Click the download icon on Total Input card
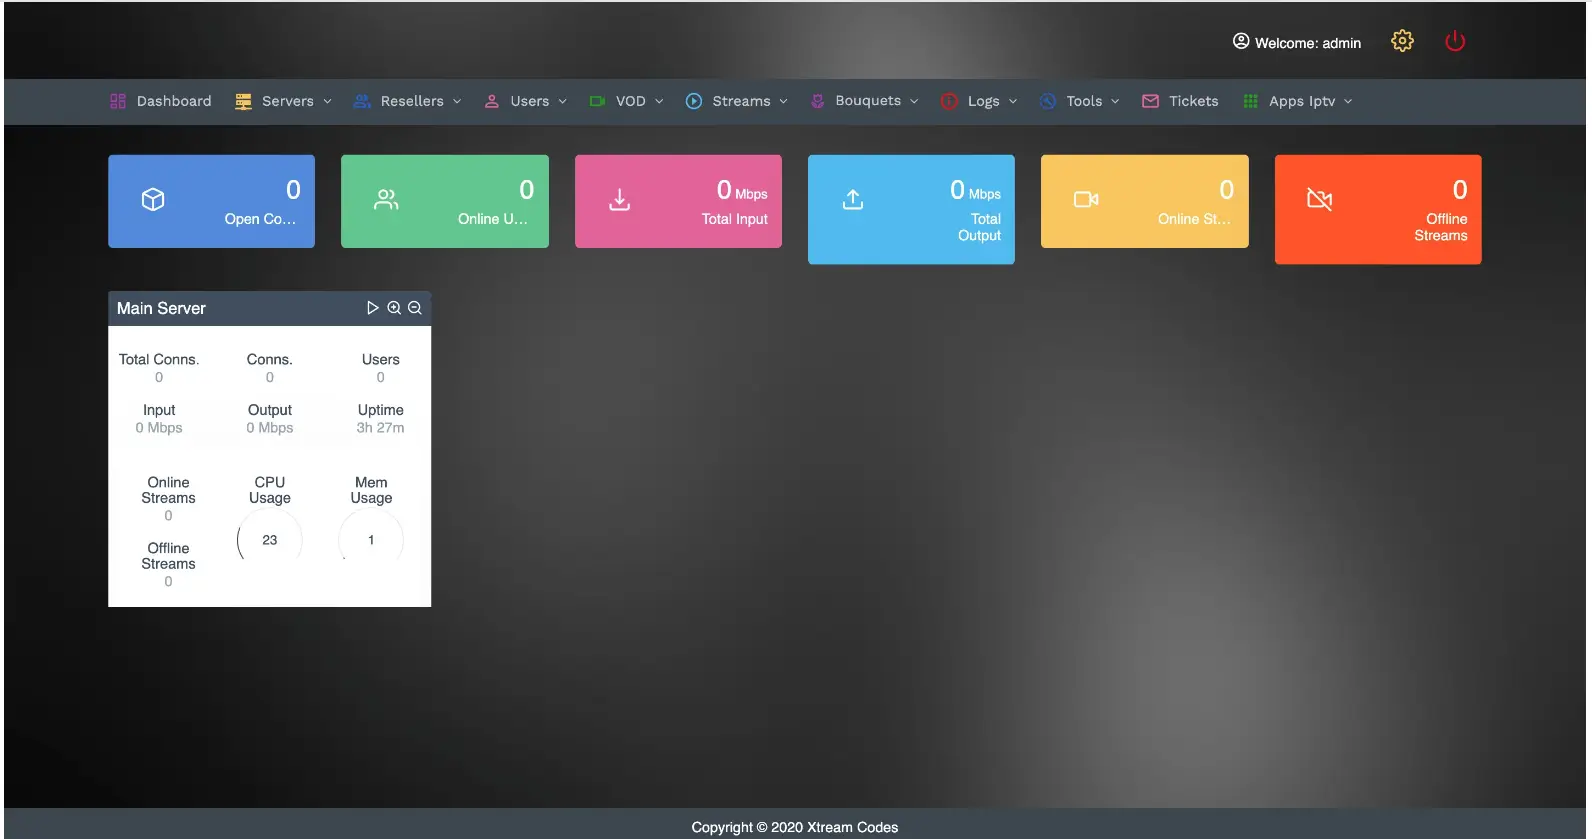This screenshot has height=839, width=1592. (620, 200)
